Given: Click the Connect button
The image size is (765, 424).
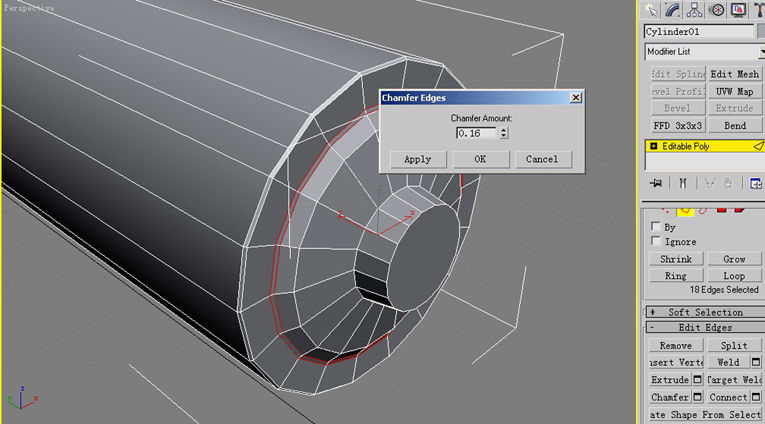Looking at the screenshot, I should tap(728, 397).
